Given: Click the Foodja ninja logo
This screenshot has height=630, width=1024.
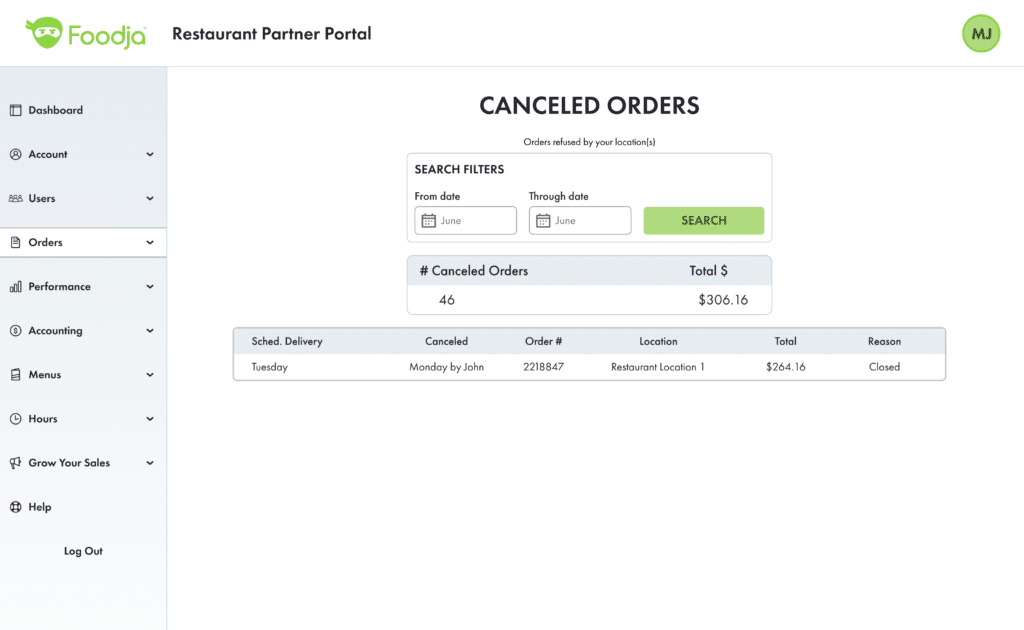Looking at the screenshot, I should pyautogui.click(x=44, y=33).
